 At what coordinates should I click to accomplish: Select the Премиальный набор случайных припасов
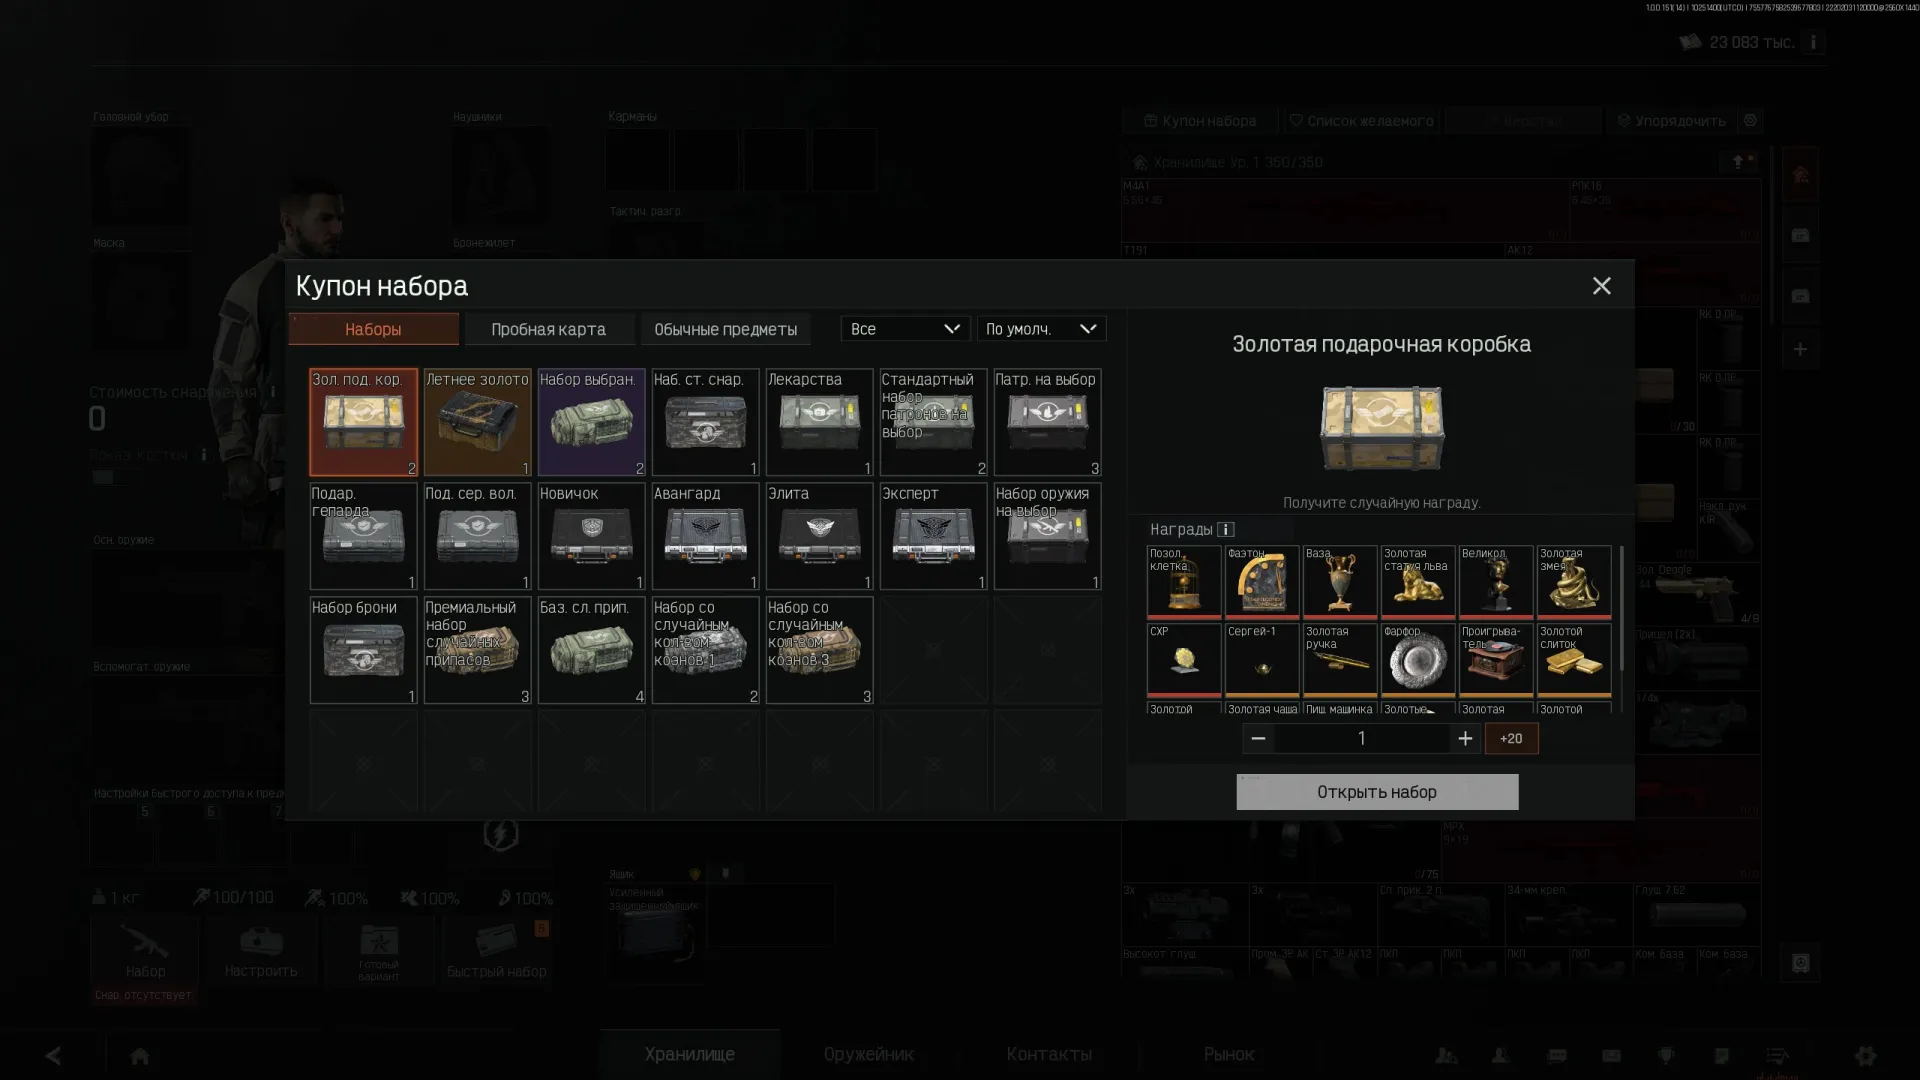(x=477, y=650)
